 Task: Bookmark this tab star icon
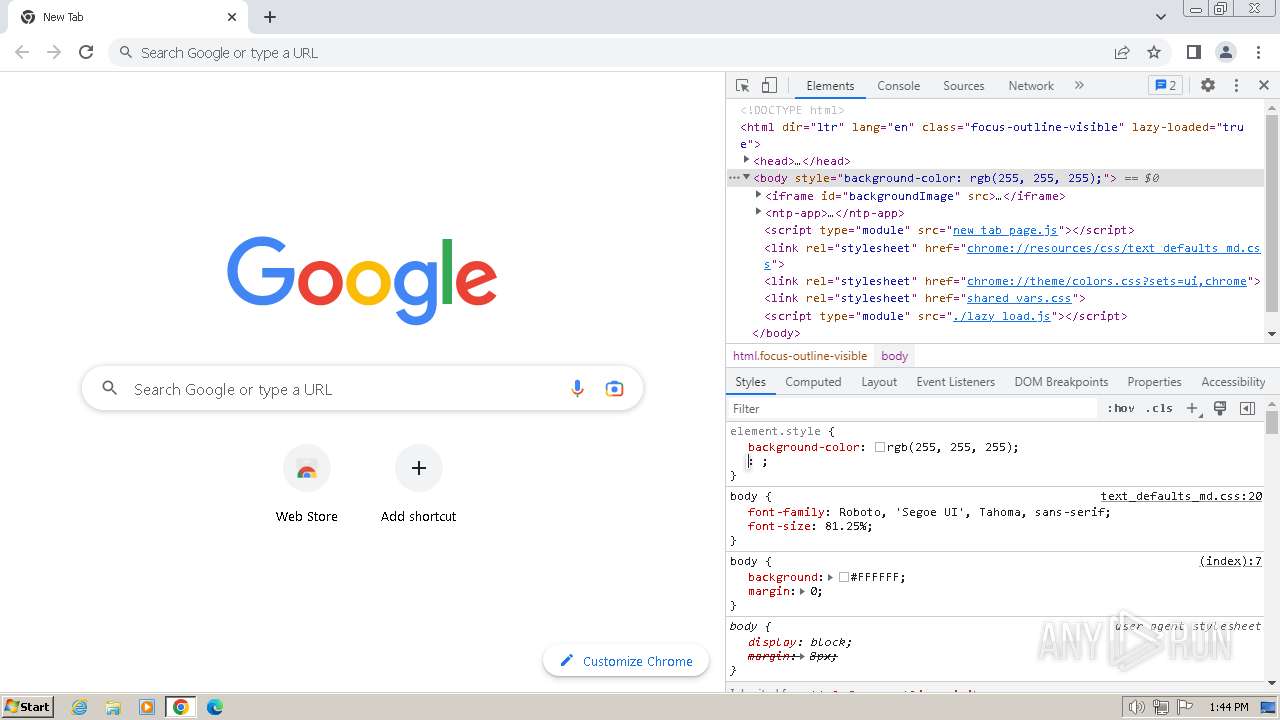point(1154,53)
